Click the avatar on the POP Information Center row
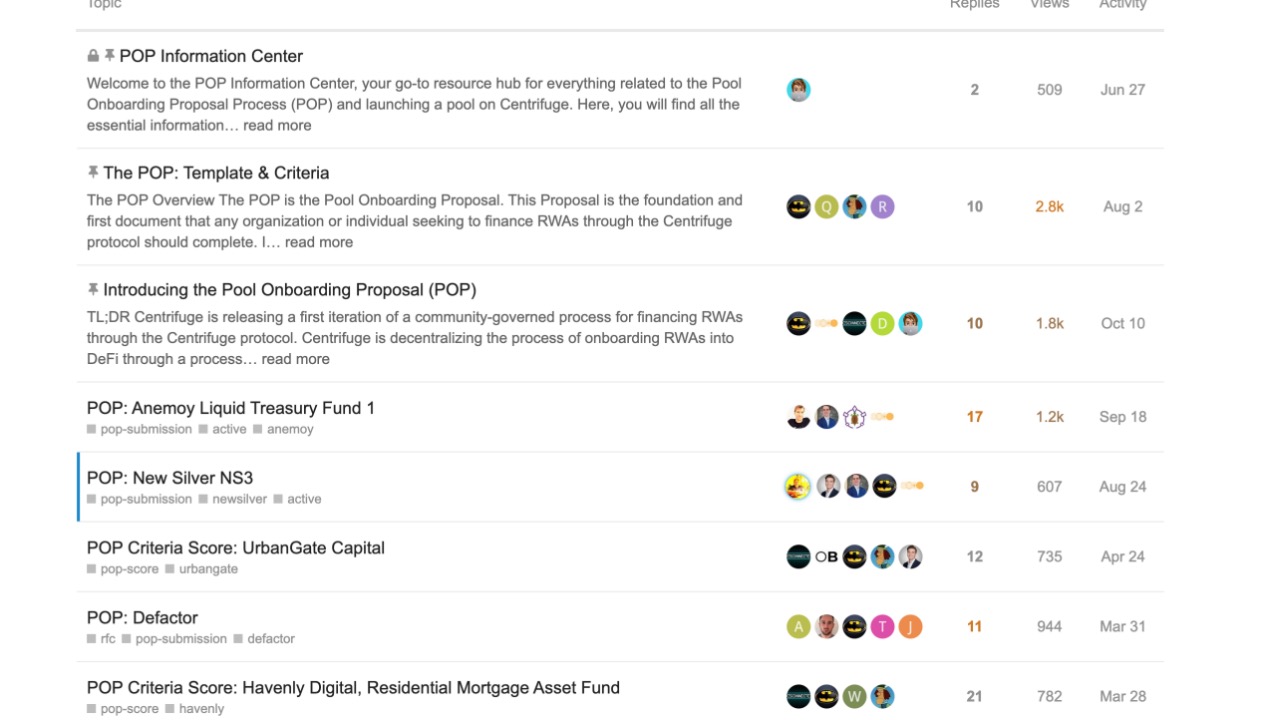This screenshot has width=1265, height=720. tap(798, 90)
